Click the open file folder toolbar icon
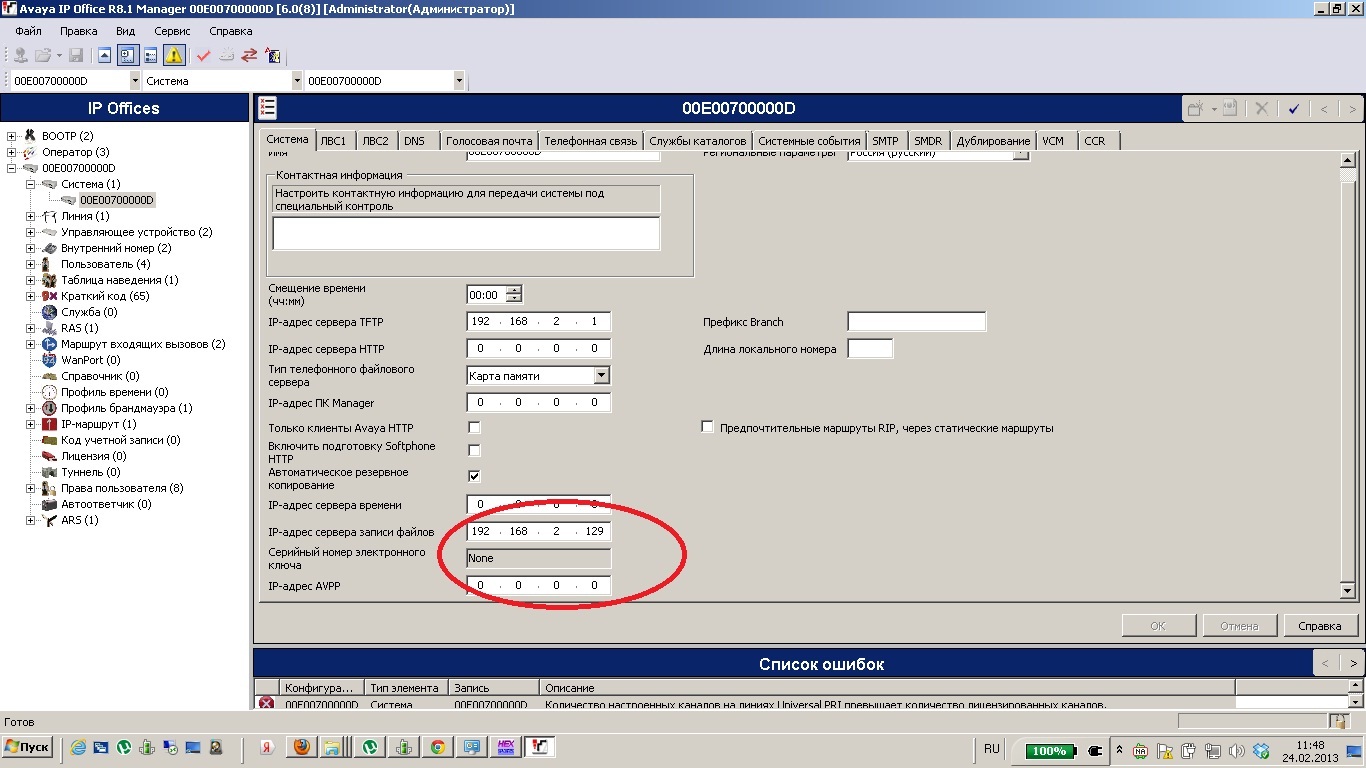This screenshot has width=1366, height=768. [43, 55]
